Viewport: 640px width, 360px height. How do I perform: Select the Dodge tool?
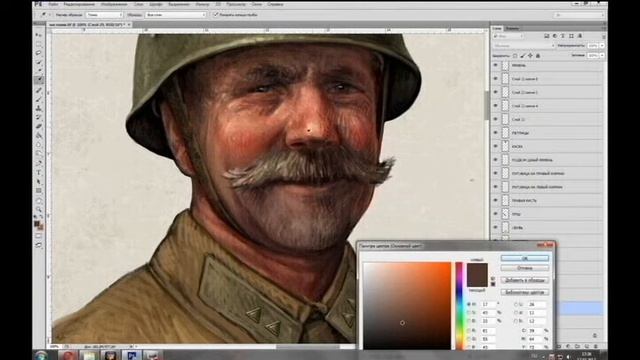coord(39,153)
